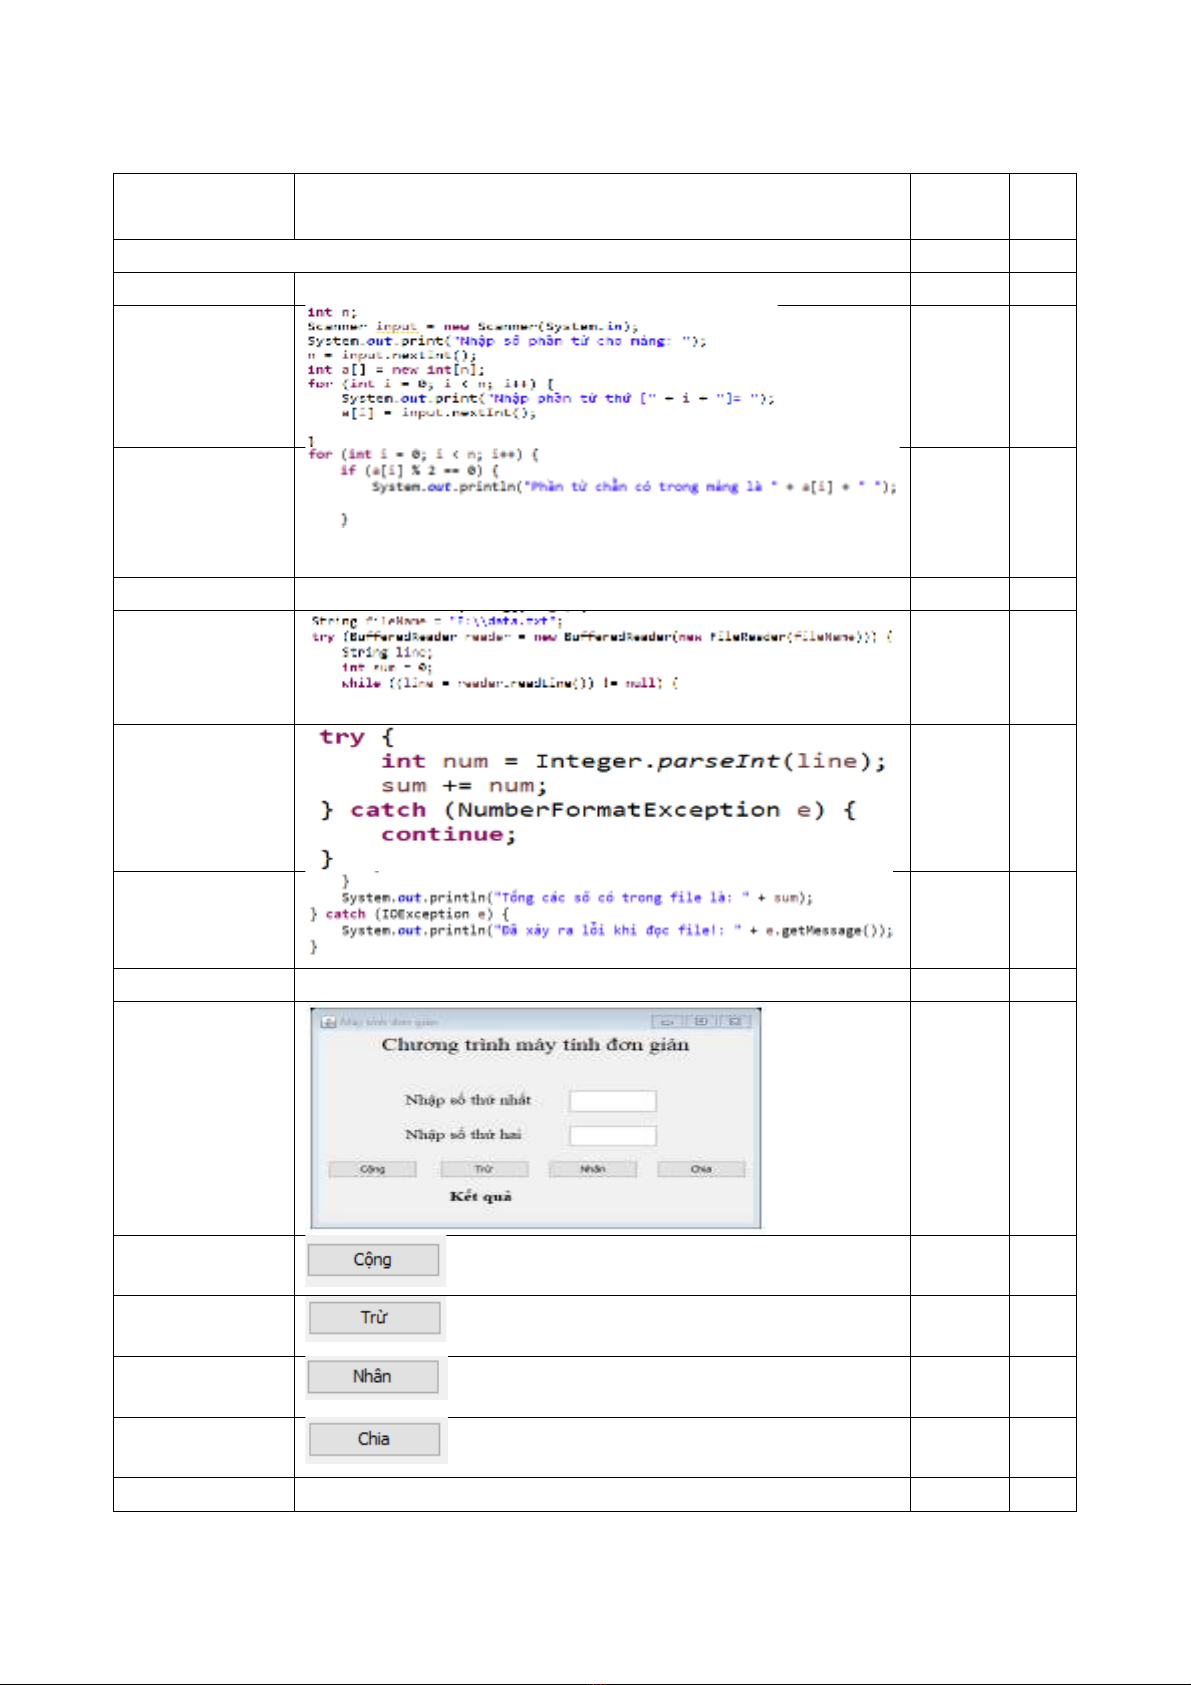Image resolution: width=1191 pixels, height=1685 pixels.
Task: Click the enlarged Trừ button image
Action: 374,1318
